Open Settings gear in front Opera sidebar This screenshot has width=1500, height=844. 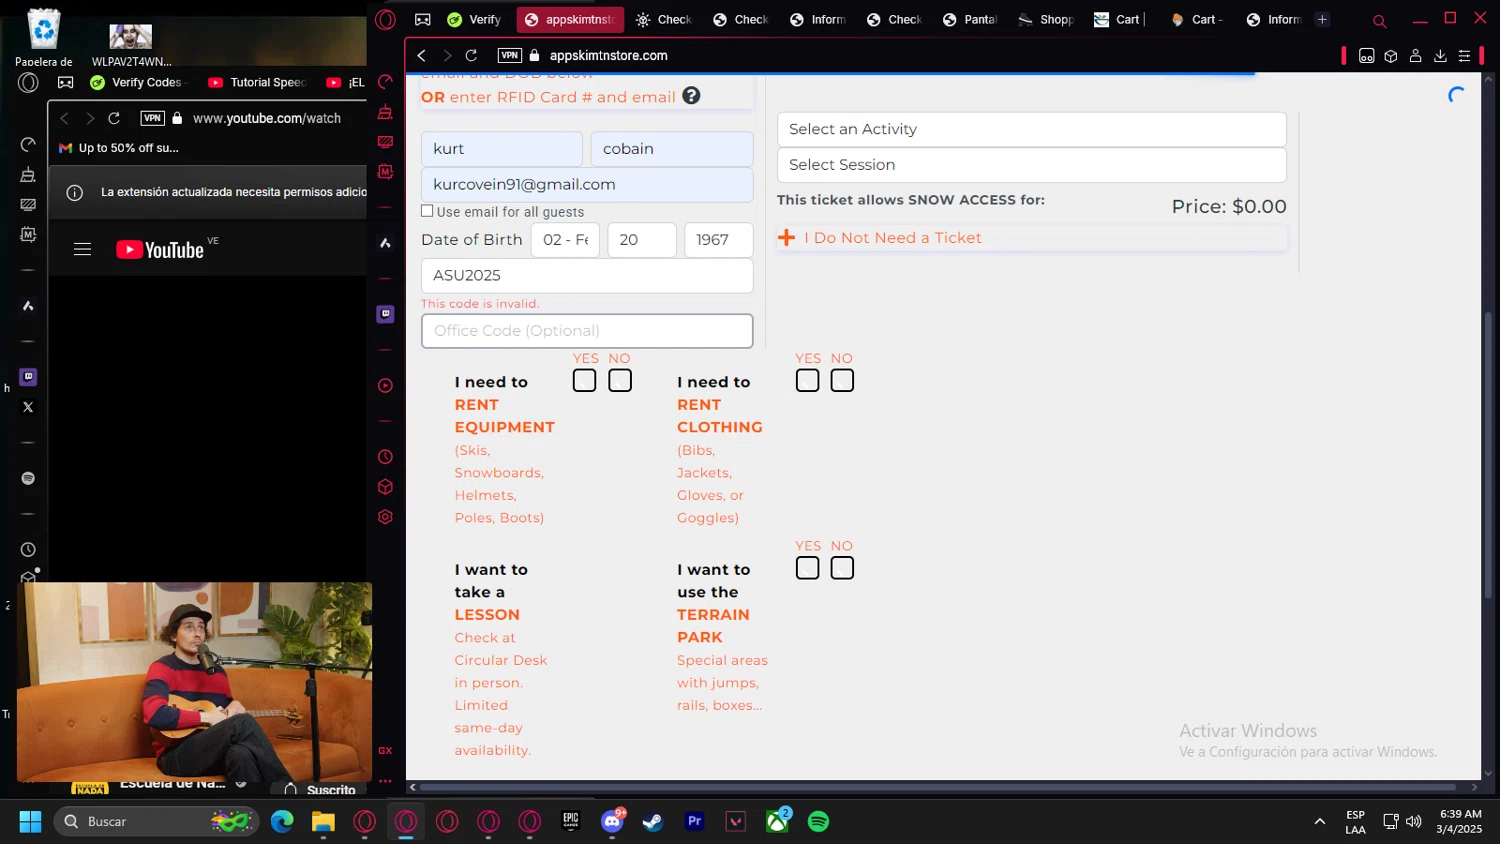tap(385, 517)
